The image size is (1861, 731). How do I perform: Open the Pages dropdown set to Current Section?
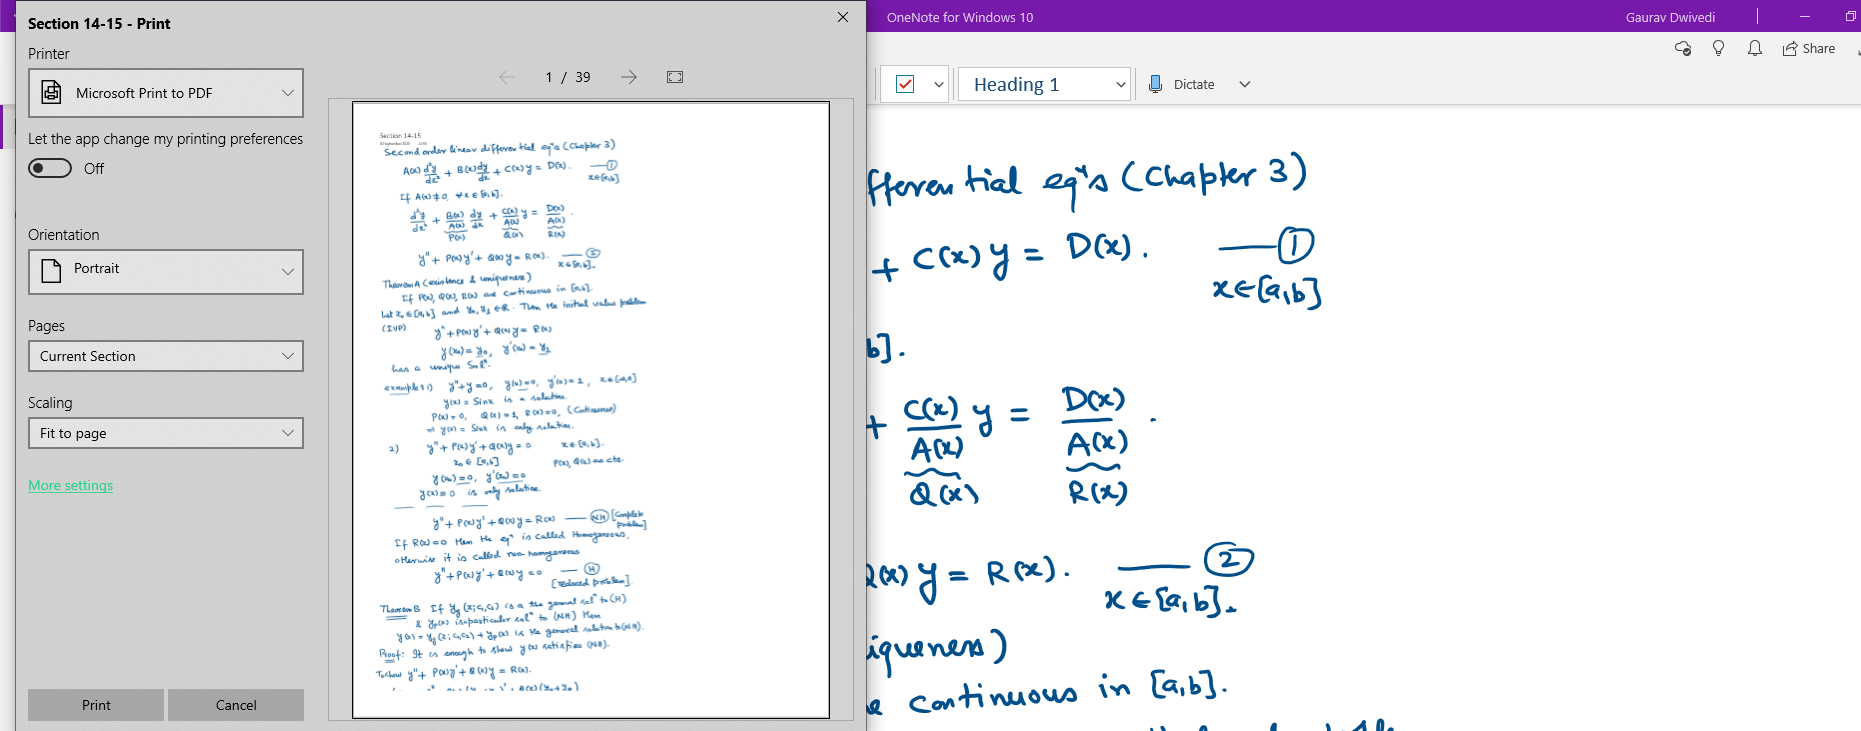166,356
